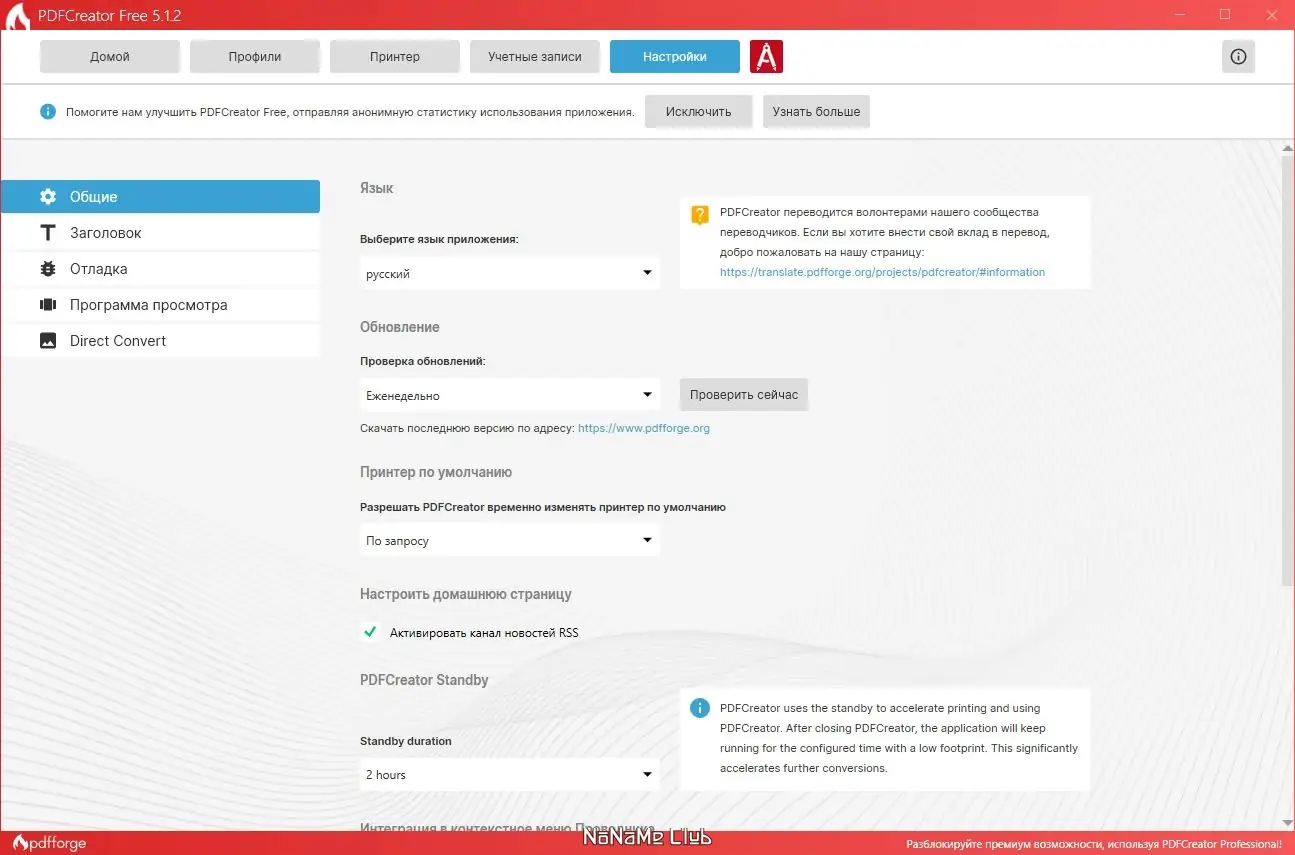Viewport: 1295px width, 855px height.
Task: Click the Настроить домашнюю страницу heading
Action: (466, 594)
